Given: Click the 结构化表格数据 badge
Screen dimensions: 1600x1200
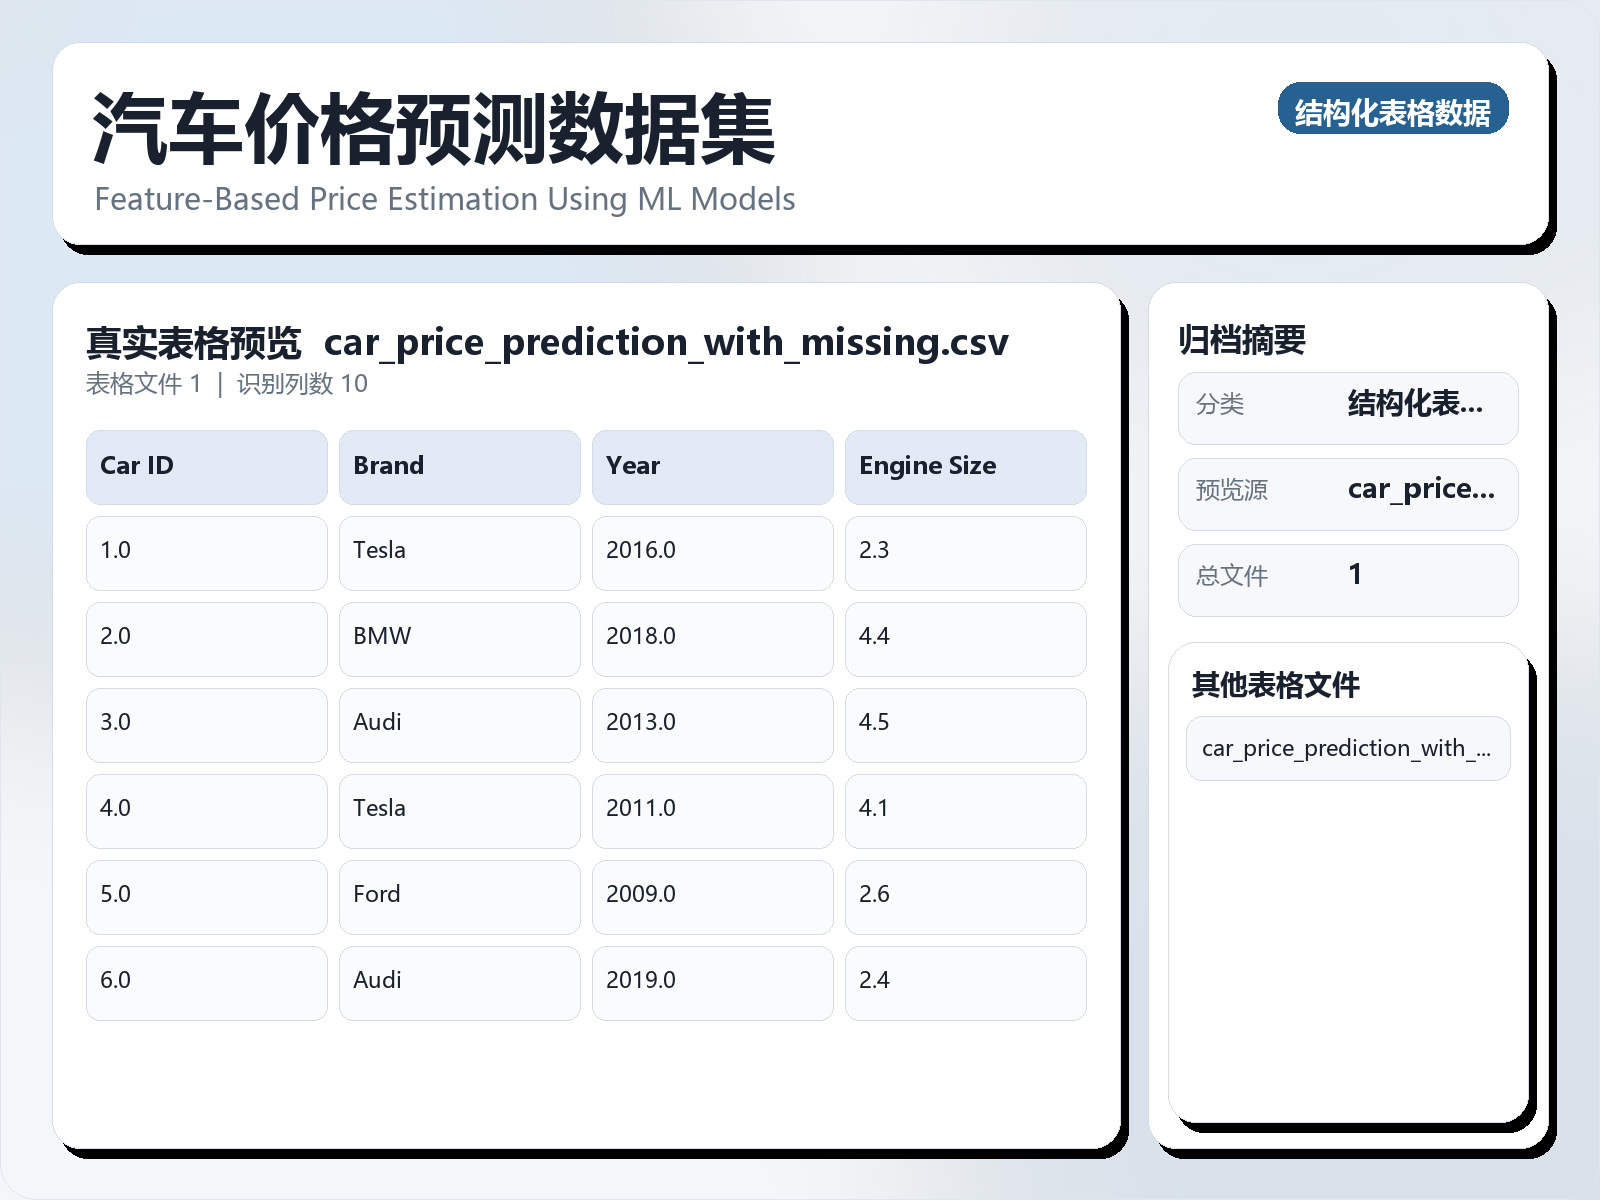Looking at the screenshot, I should tap(1392, 109).
